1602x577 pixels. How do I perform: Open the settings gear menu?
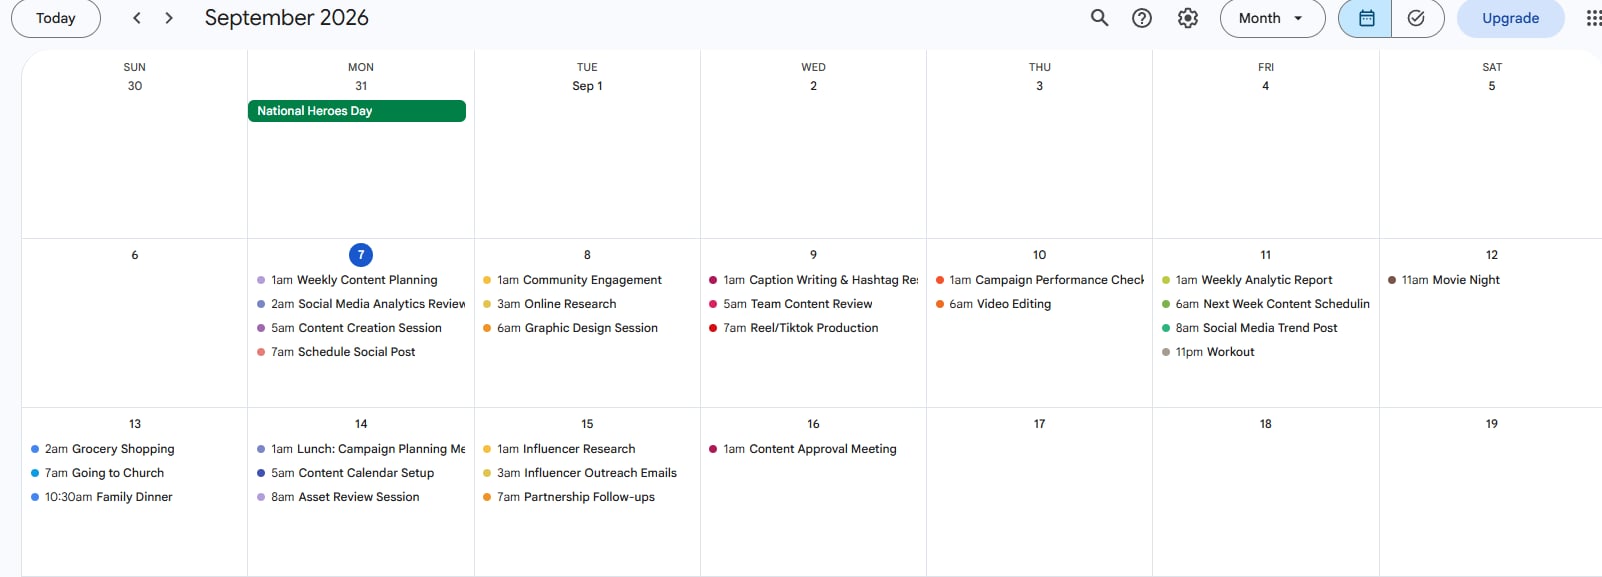(1188, 18)
